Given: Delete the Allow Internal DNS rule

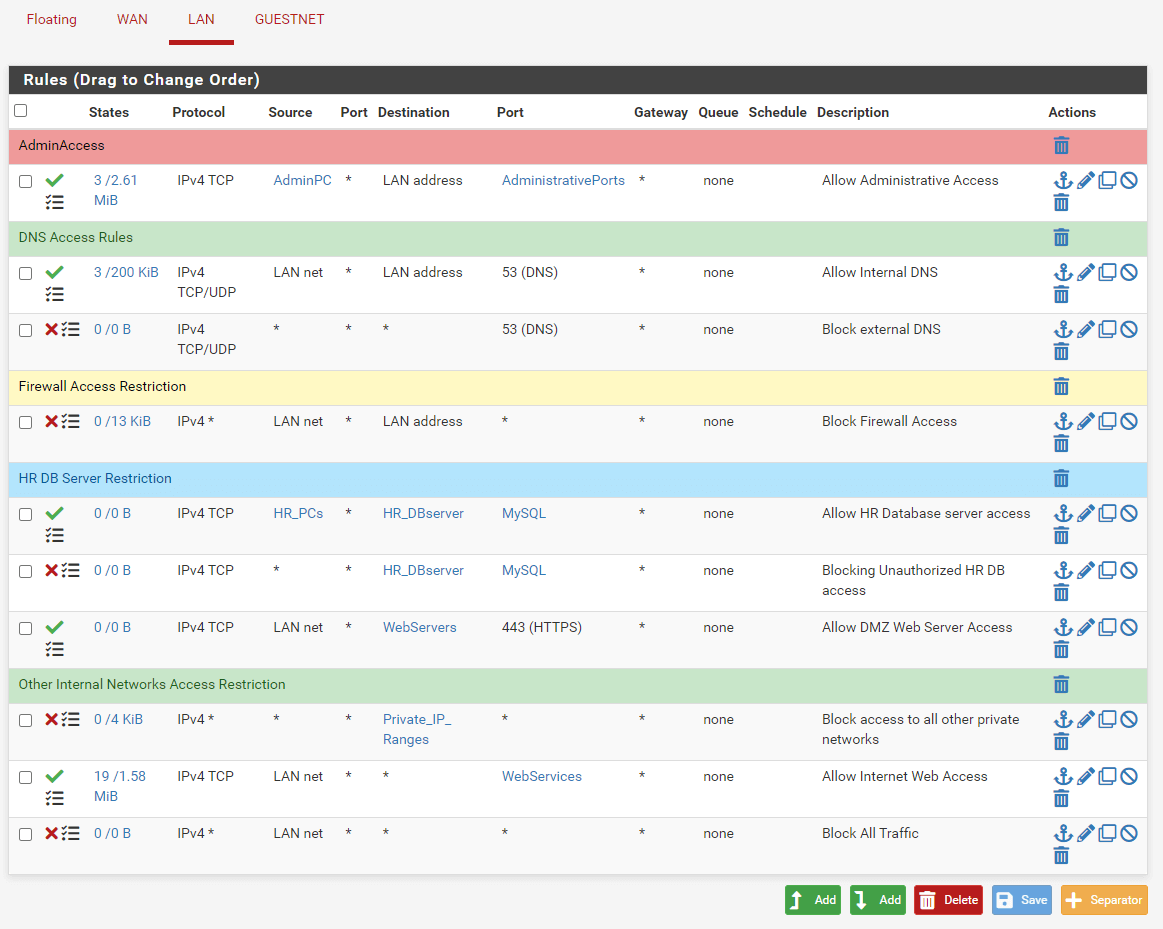Looking at the screenshot, I should coord(1061,294).
